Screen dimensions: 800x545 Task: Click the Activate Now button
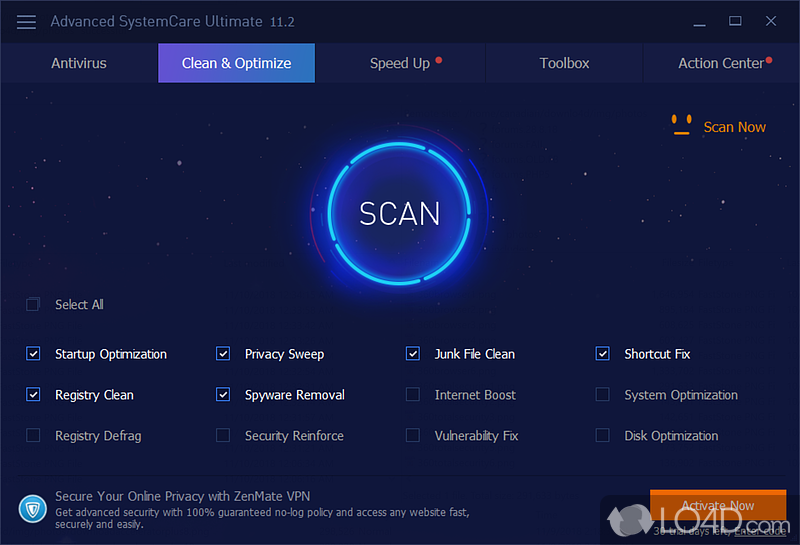(x=718, y=505)
